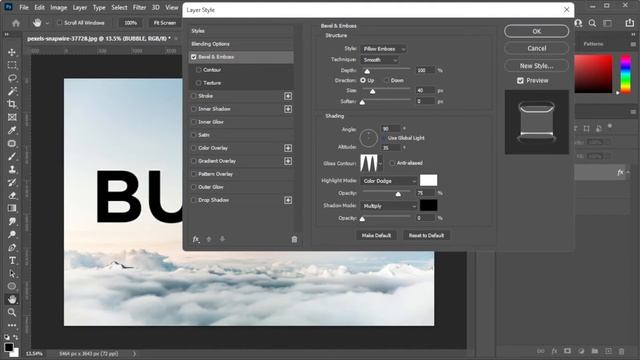
Task: Add another Stroke effect plus icon
Action: pos(288,96)
